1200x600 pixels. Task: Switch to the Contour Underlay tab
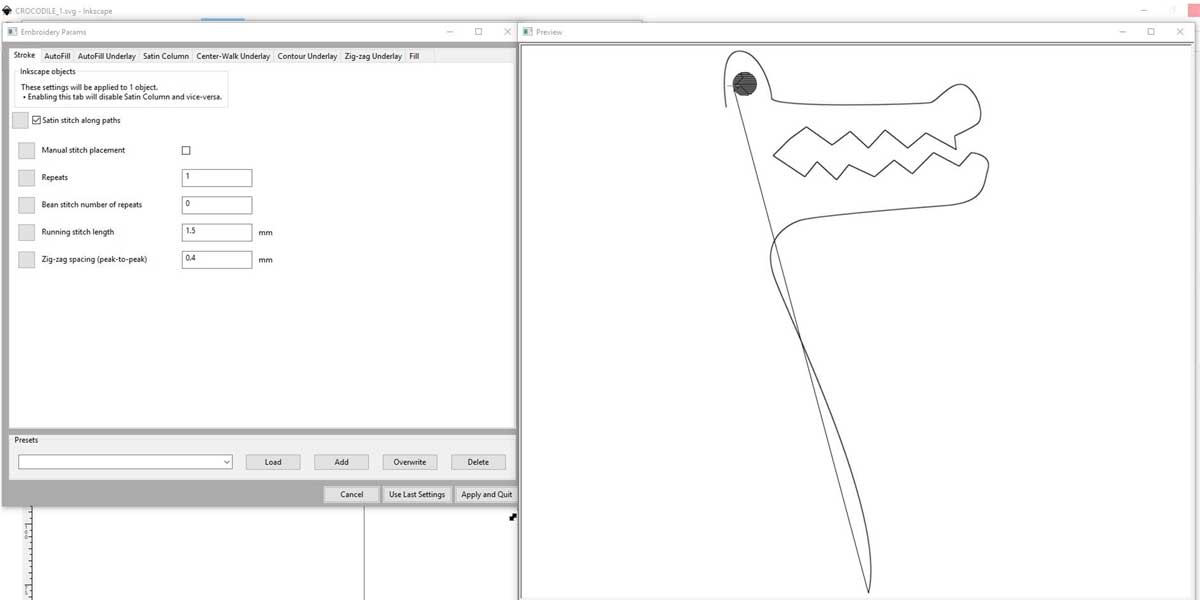[307, 56]
